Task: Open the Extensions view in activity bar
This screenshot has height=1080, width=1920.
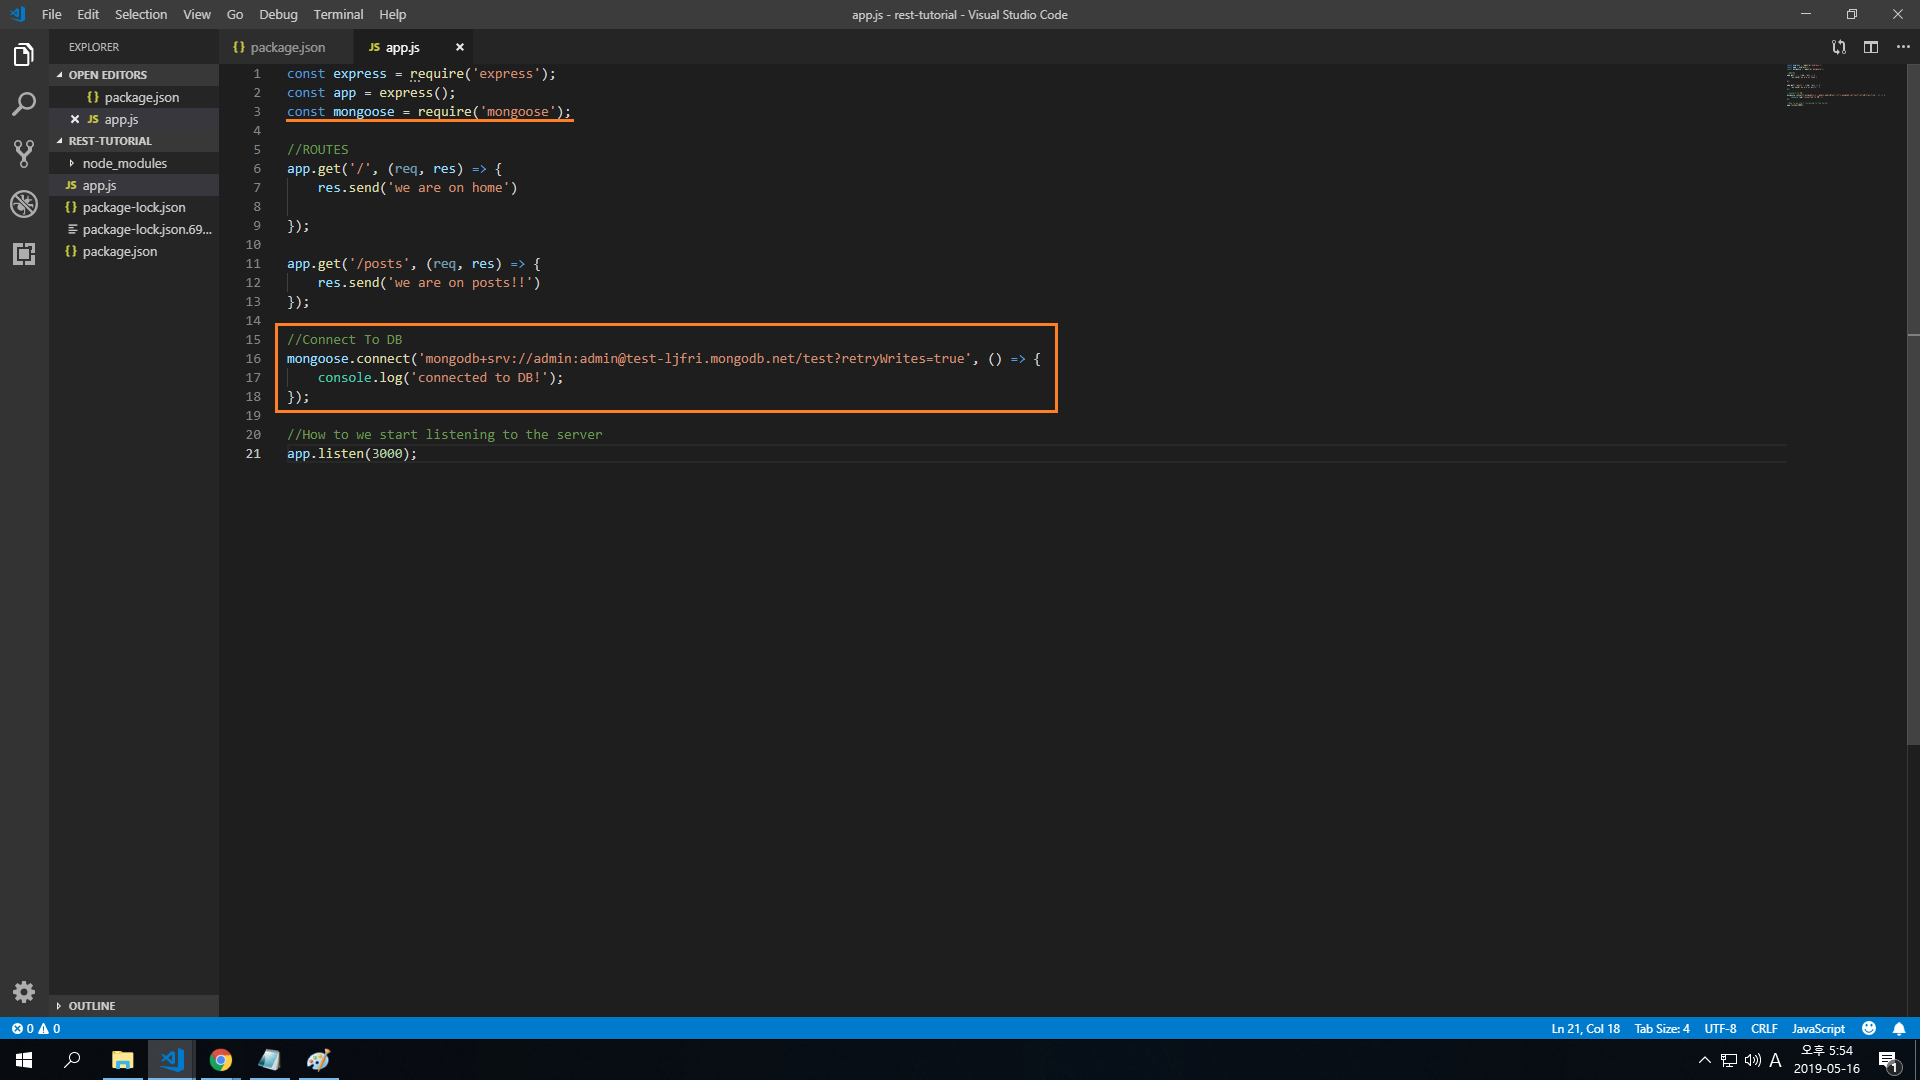Action: tap(24, 254)
